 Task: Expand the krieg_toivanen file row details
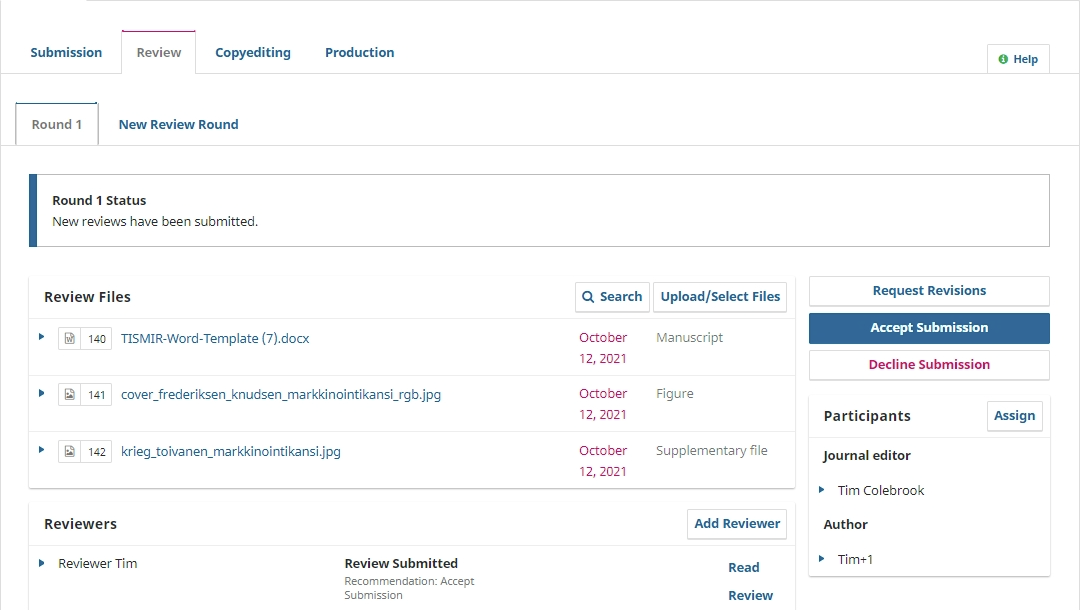click(41, 450)
